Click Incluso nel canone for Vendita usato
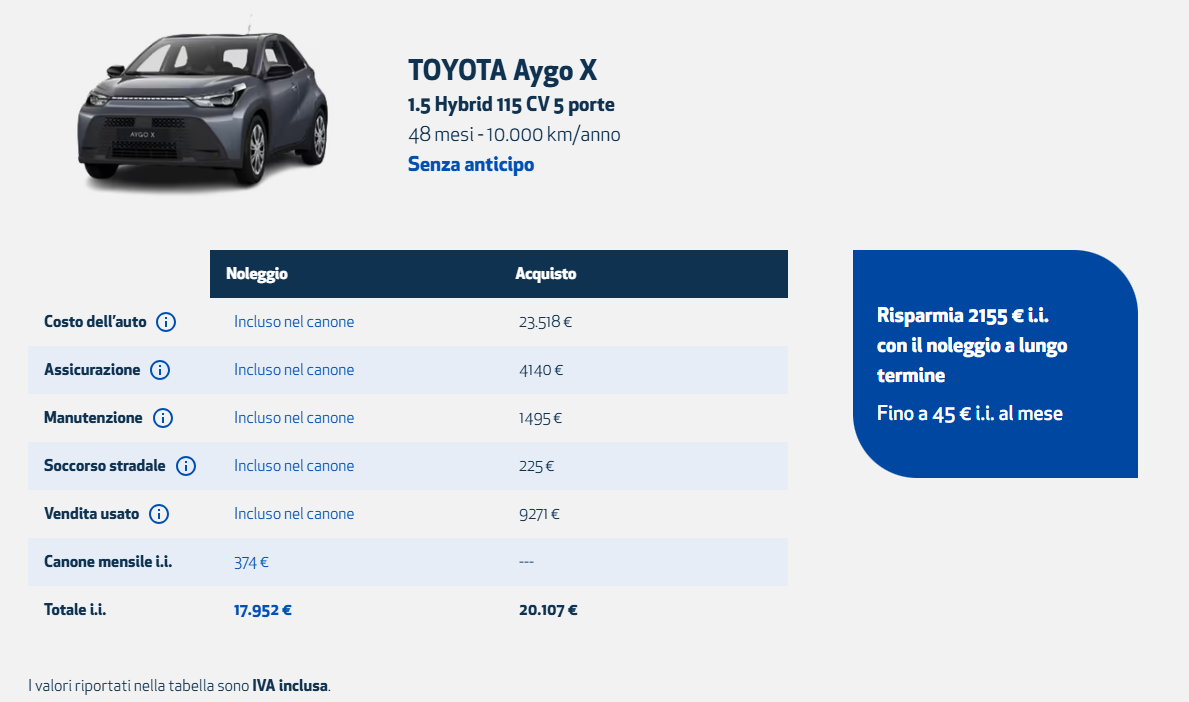This screenshot has width=1189, height=702. [294, 514]
